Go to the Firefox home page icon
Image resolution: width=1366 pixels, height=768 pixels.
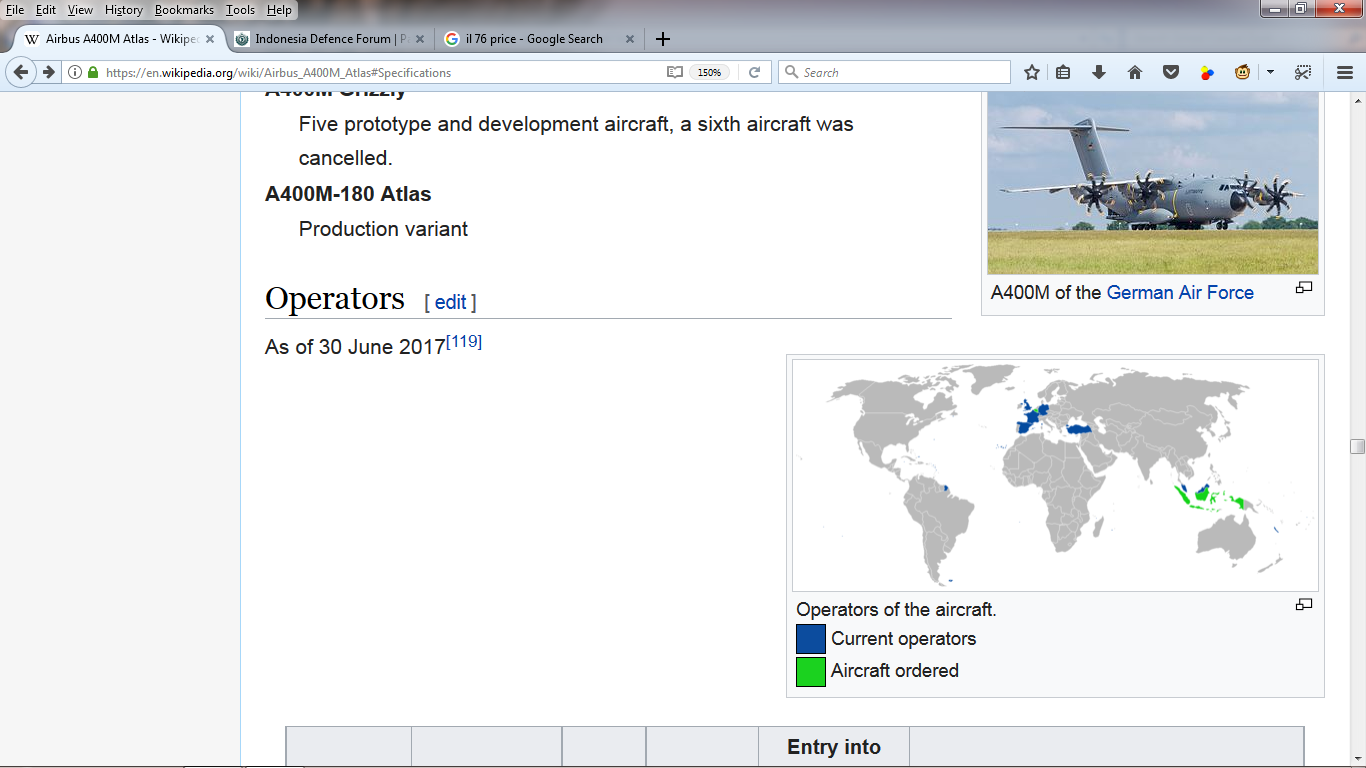(x=1134, y=72)
